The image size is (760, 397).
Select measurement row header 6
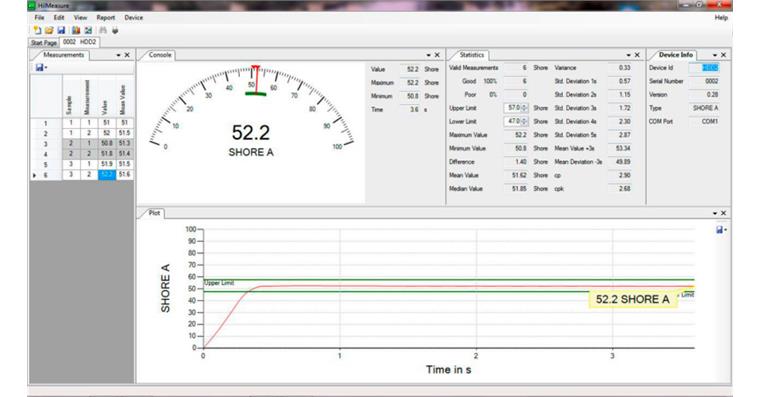tap(46, 175)
